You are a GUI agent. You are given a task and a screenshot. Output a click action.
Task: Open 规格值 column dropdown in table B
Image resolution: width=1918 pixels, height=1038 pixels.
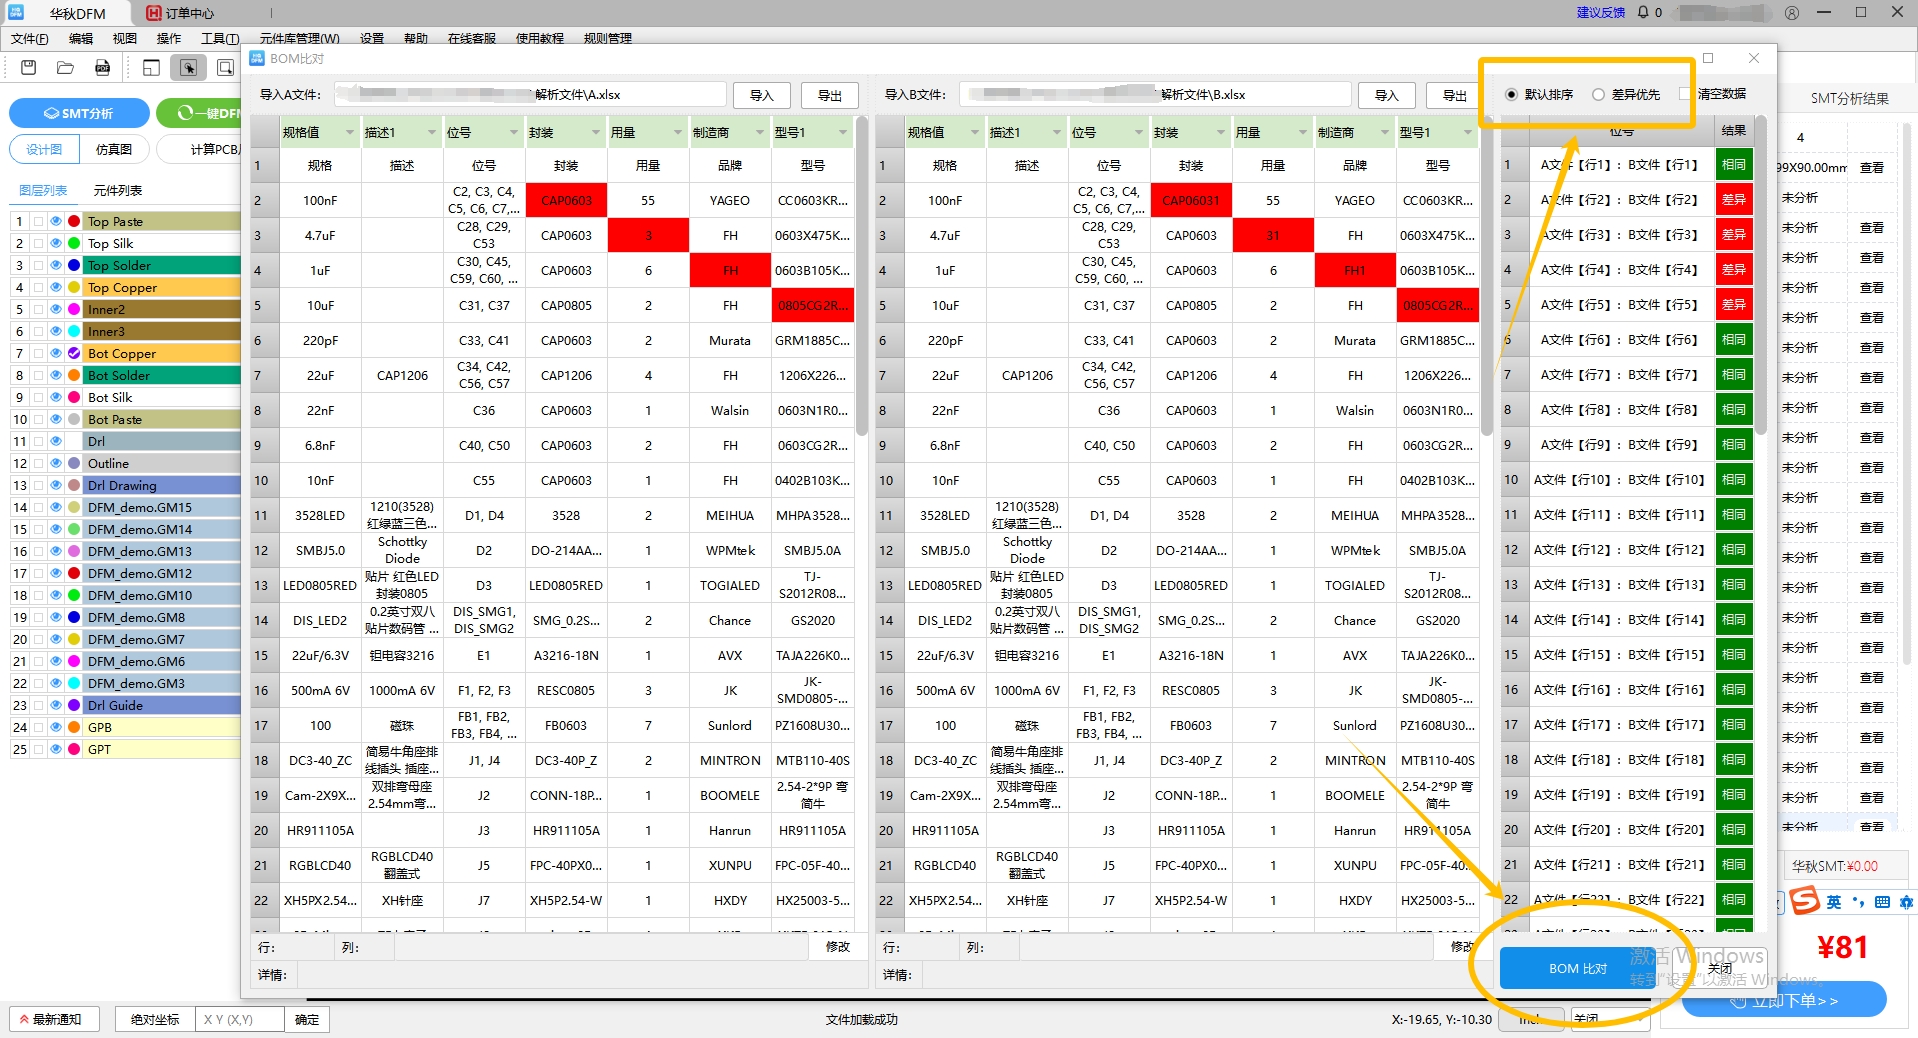point(975,132)
